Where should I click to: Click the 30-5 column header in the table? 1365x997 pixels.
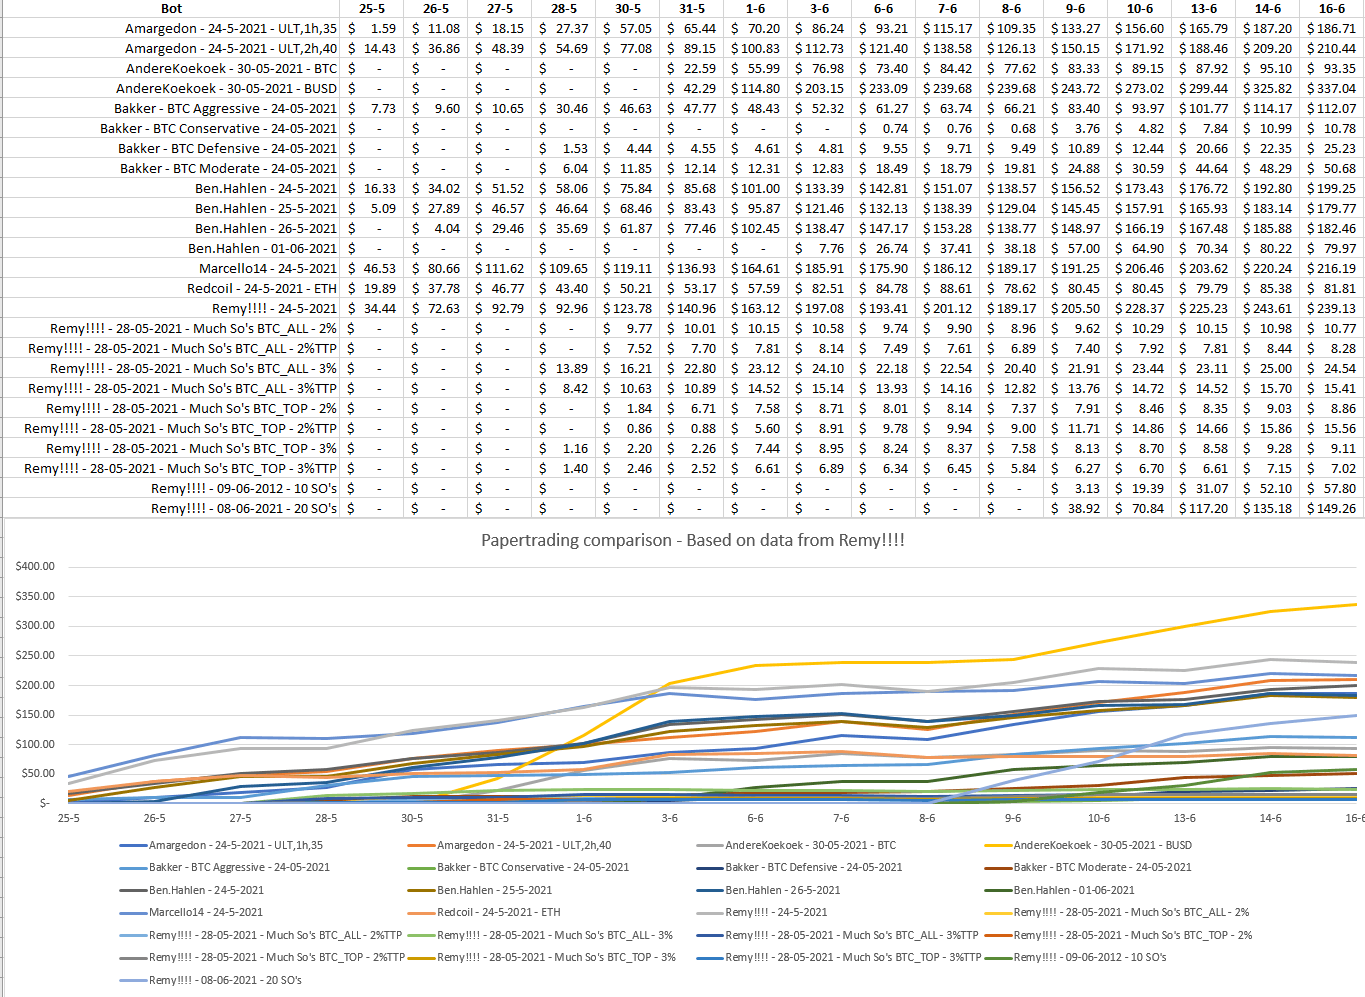tap(628, 9)
